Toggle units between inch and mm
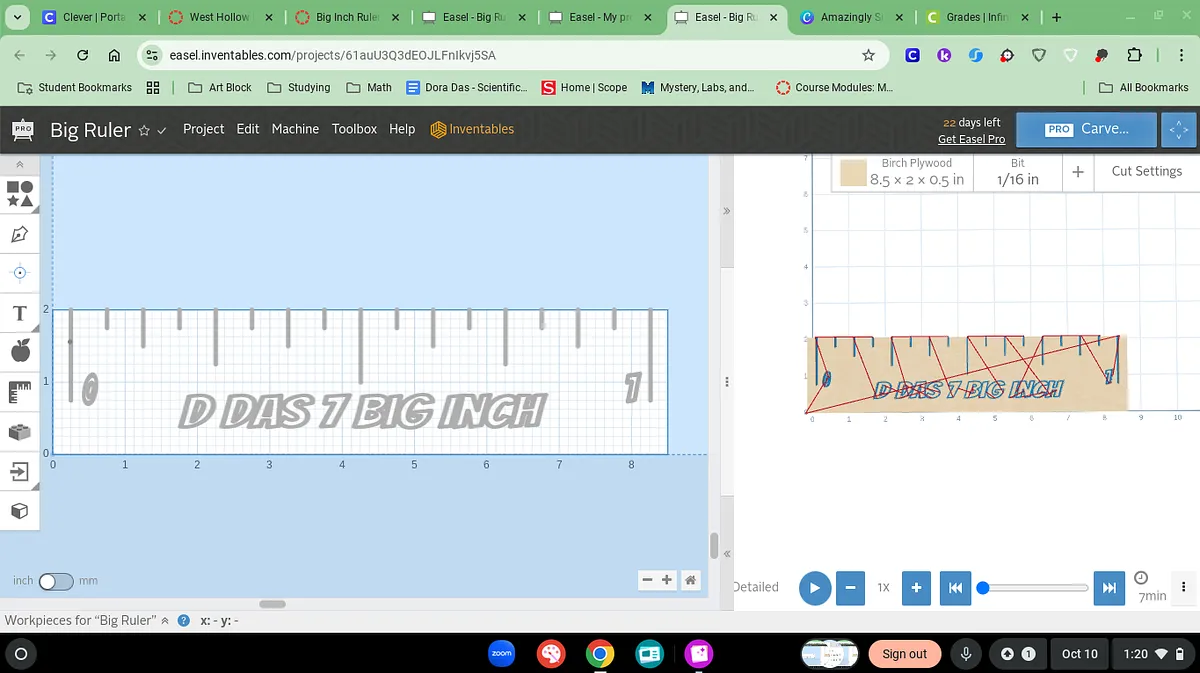The image size is (1200, 673). (x=55, y=581)
